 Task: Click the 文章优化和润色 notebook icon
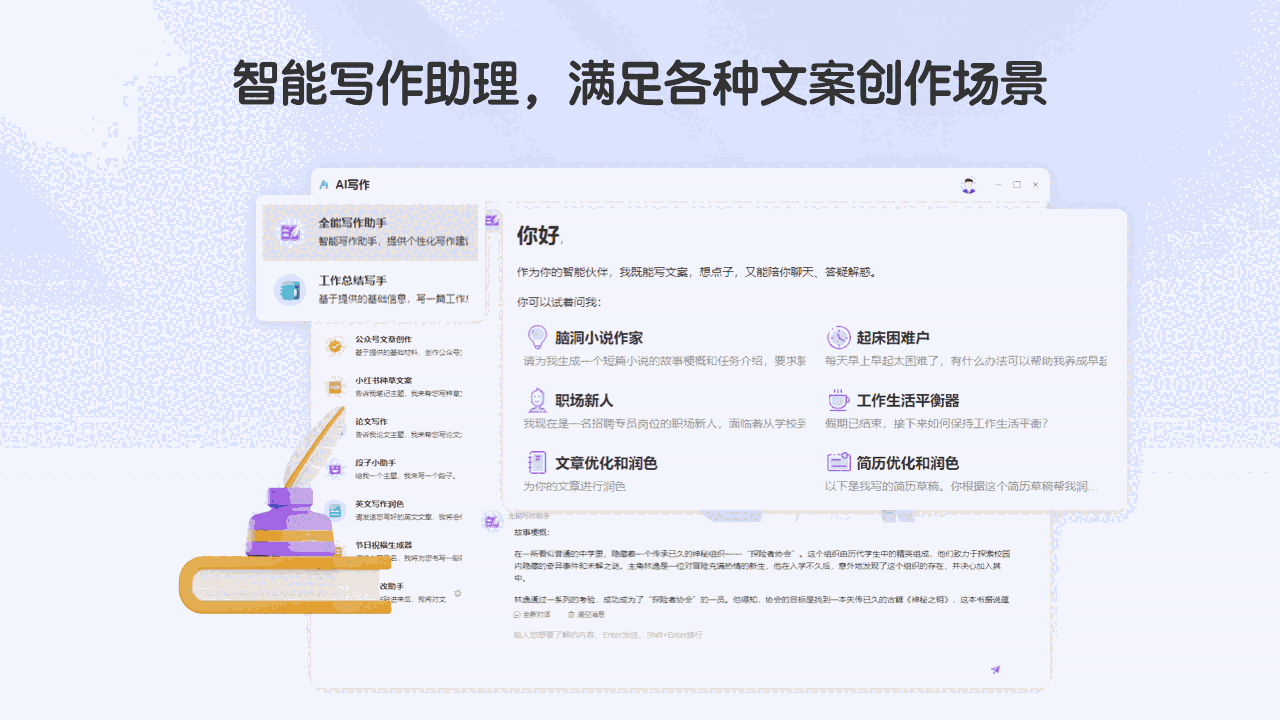point(537,463)
